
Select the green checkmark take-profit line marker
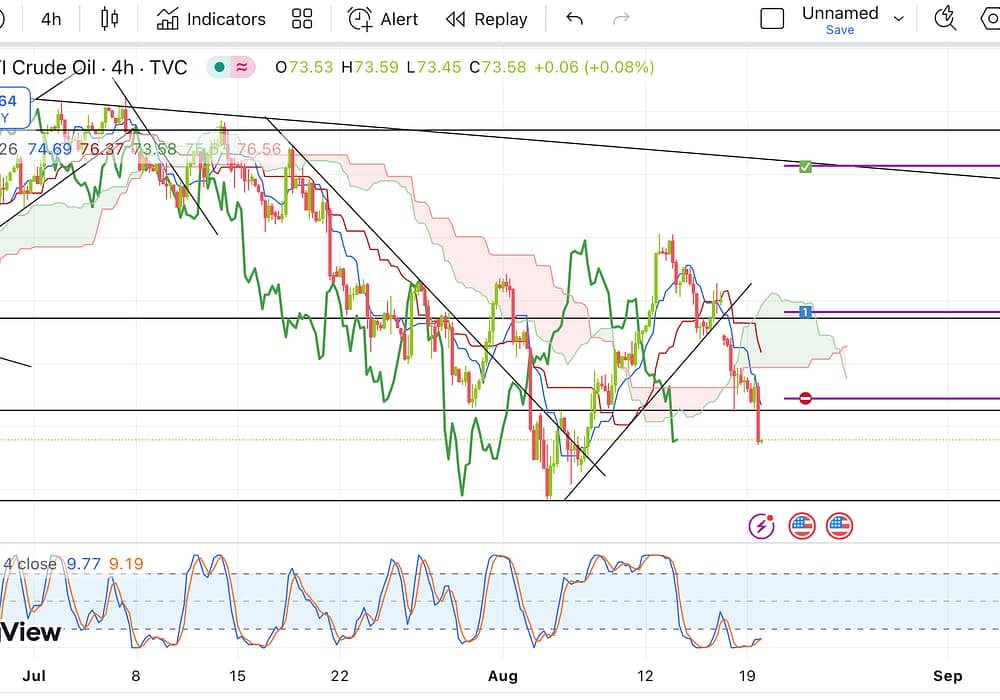806,166
